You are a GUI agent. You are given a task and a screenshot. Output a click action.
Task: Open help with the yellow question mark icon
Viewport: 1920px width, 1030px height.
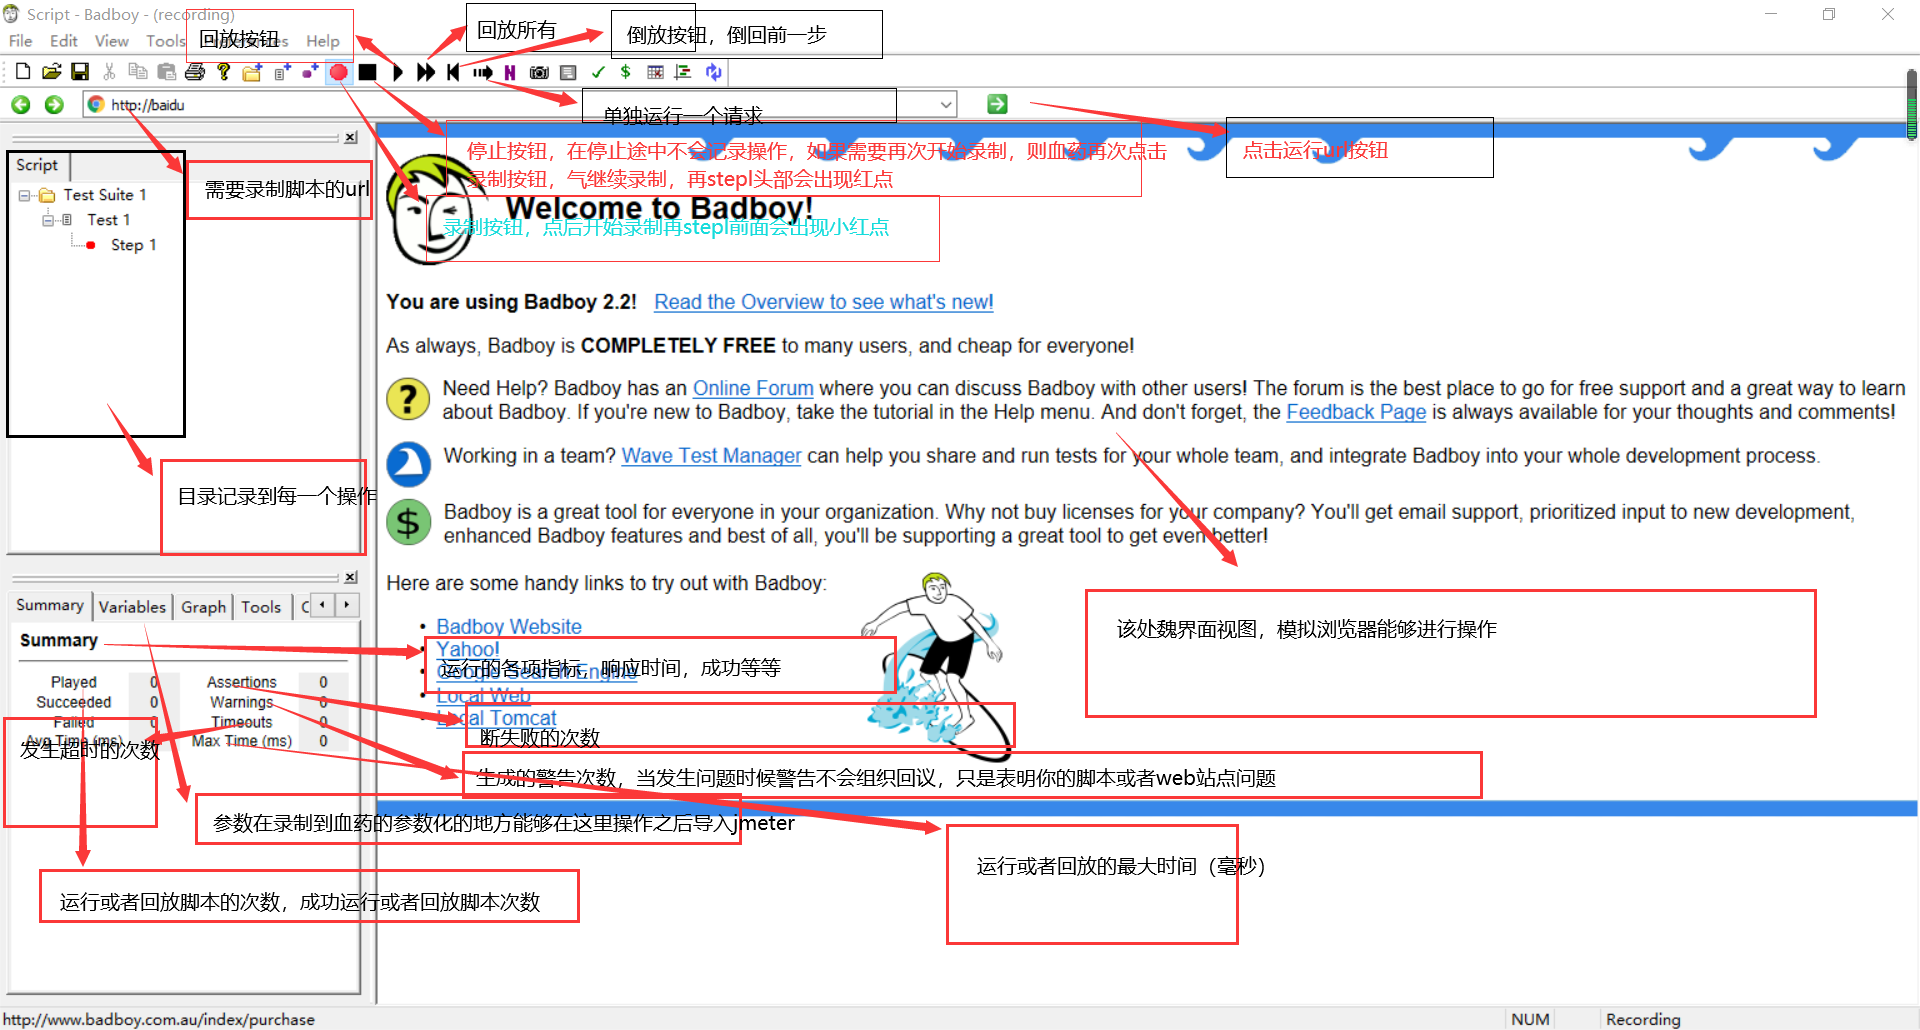tap(224, 72)
